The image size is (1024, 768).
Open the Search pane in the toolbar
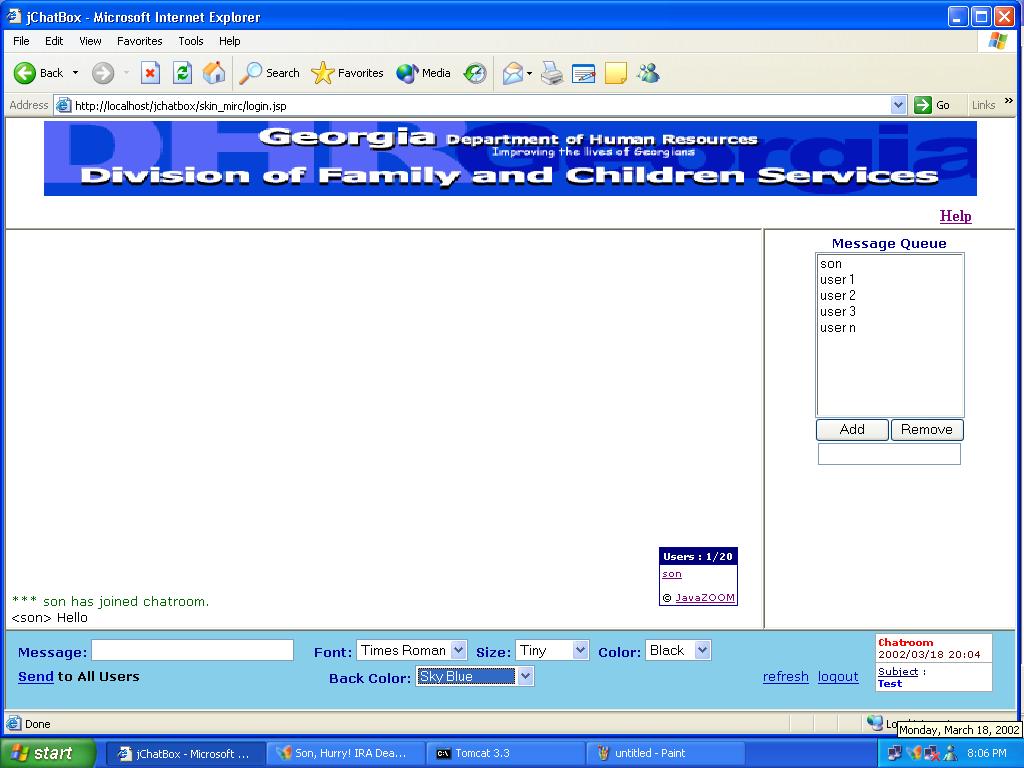(269, 73)
